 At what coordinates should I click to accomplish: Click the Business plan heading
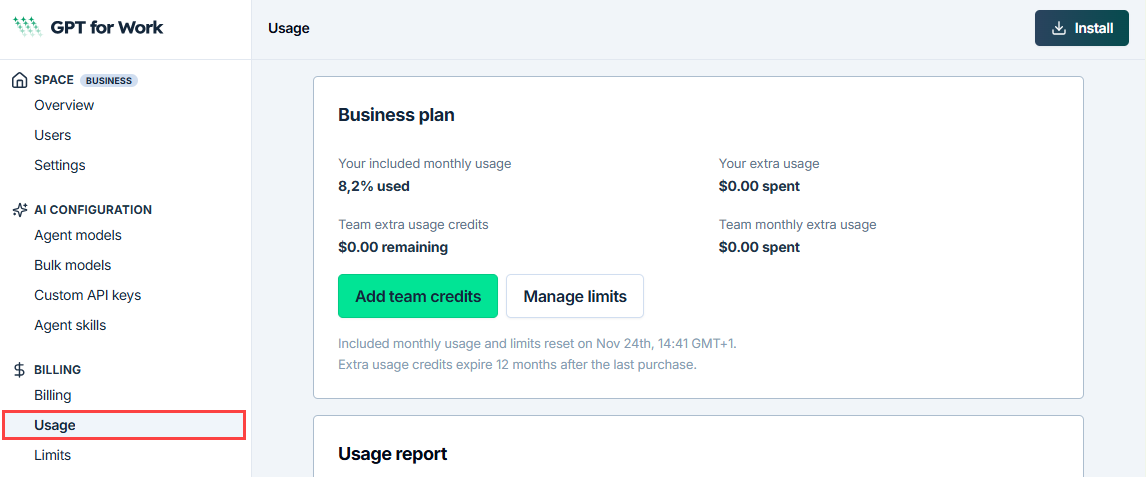(396, 115)
